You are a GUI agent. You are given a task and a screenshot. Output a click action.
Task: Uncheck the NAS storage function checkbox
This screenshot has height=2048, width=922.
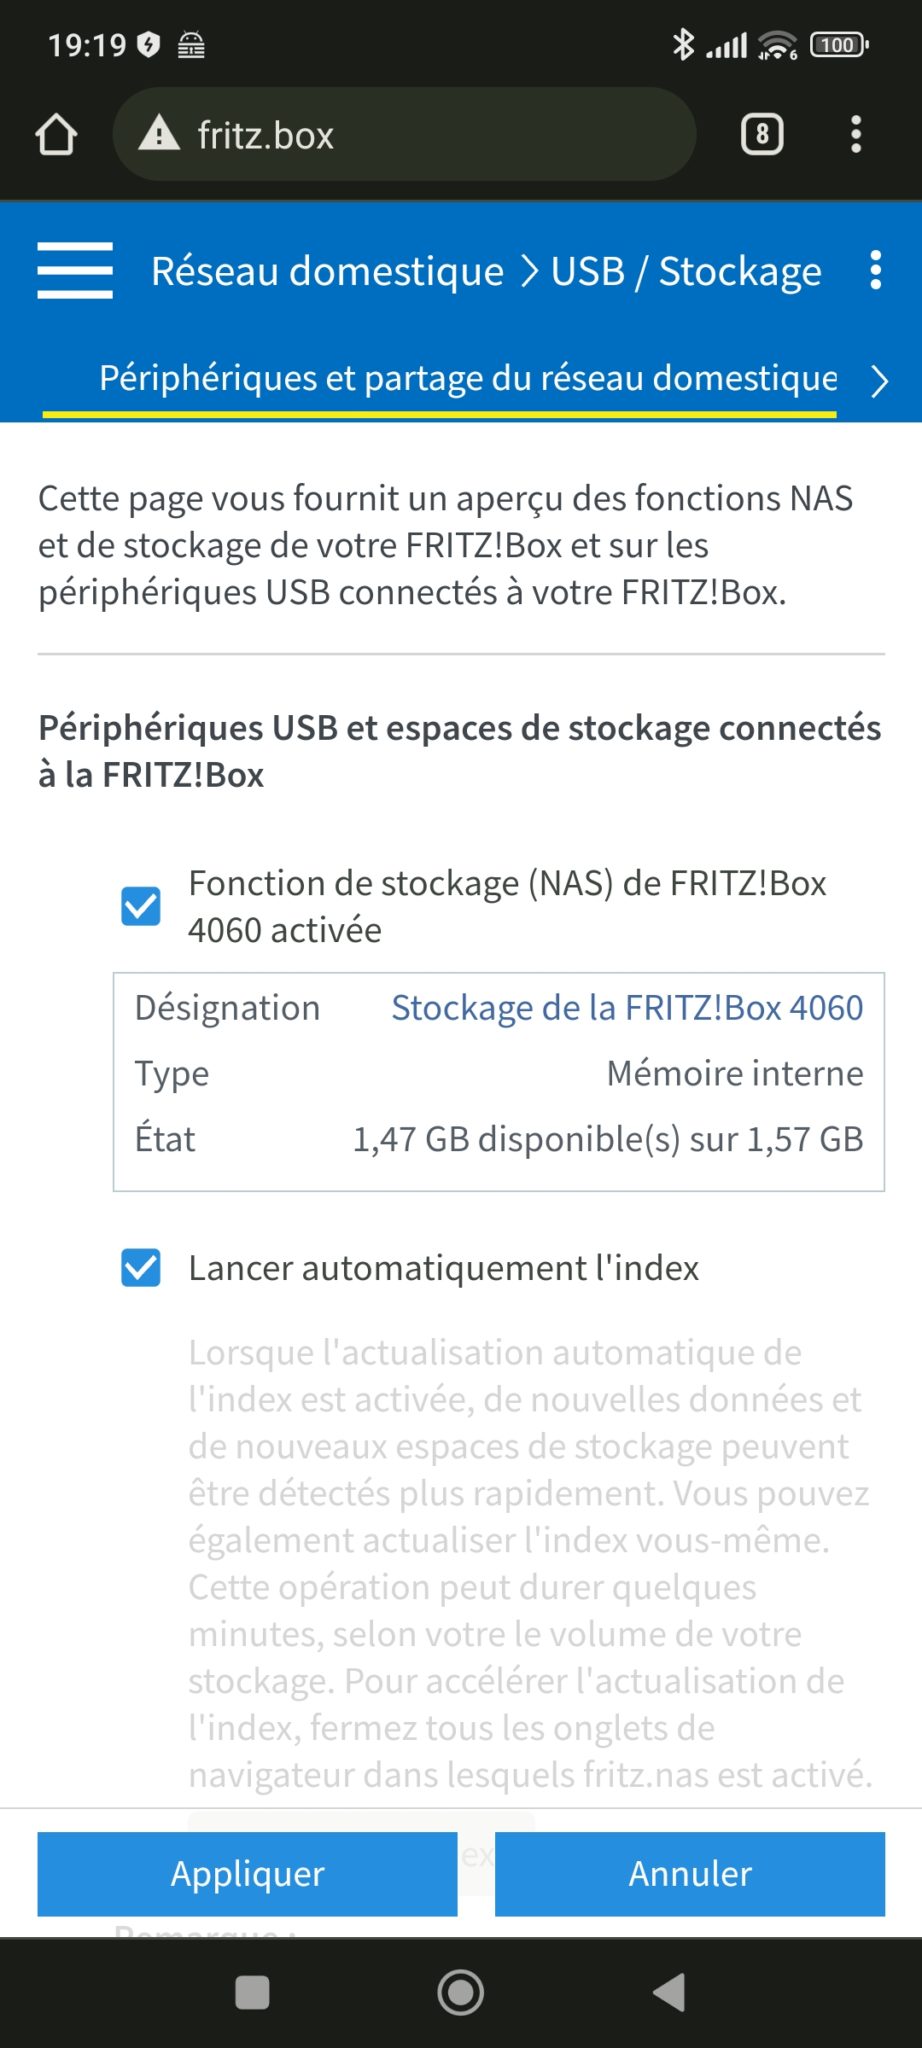pyautogui.click(x=141, y=906)
